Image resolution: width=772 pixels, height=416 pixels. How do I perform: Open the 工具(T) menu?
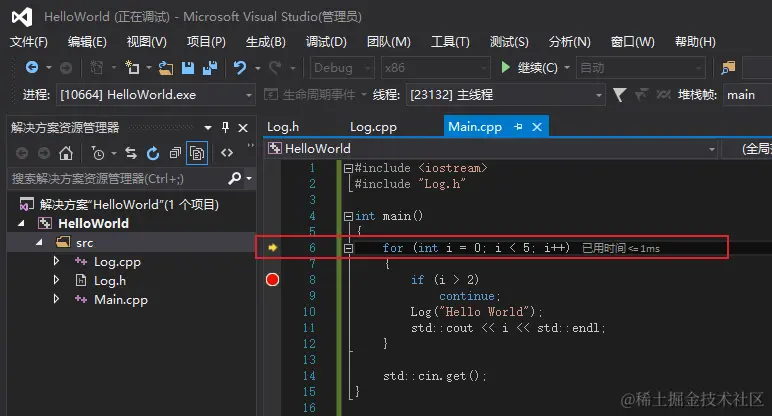point(450,42)
